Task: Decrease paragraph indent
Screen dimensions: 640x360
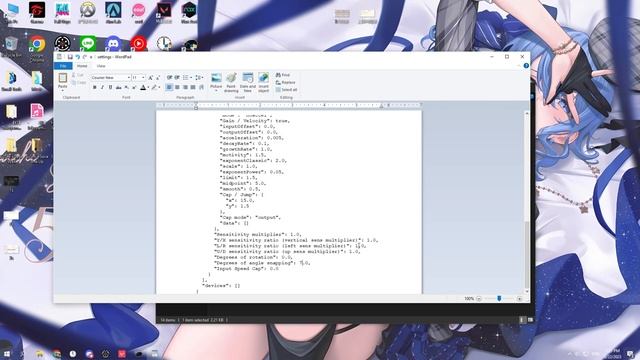Action: (x=169, y=78)
